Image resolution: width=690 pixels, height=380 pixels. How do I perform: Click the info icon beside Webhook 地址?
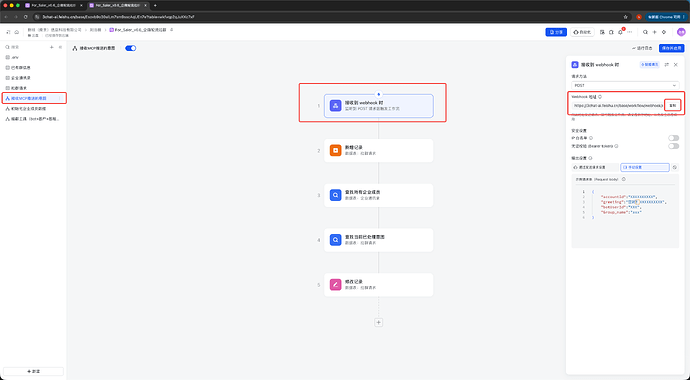[600, 97]
